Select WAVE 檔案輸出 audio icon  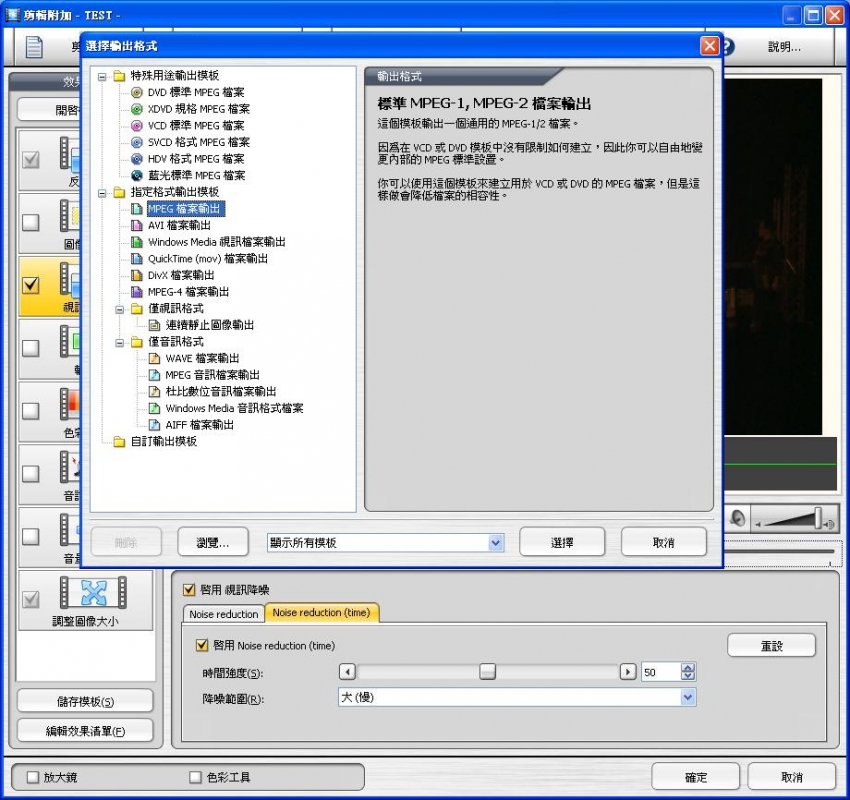tap(155, 358)
